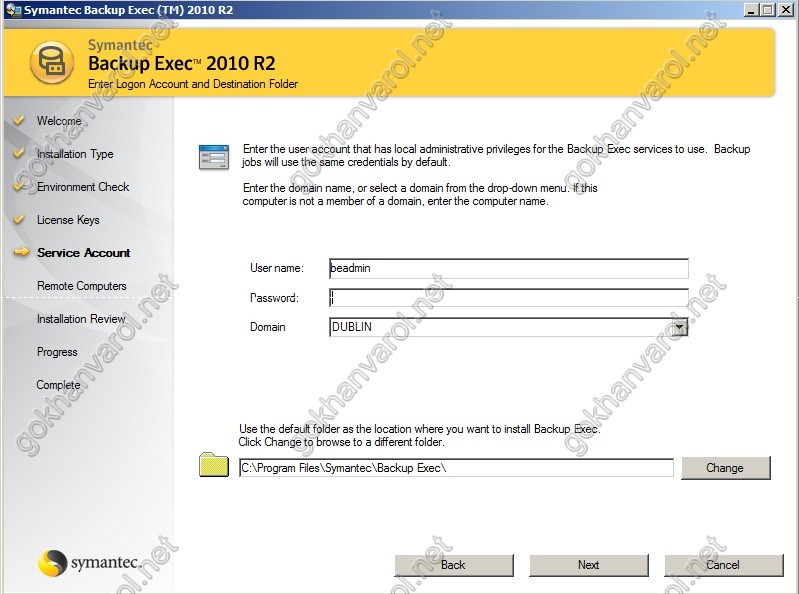This screenshot has height=594, width=799.
Task: Click the checkmark beside Installation Type
Action: click(x=18, y=154)
